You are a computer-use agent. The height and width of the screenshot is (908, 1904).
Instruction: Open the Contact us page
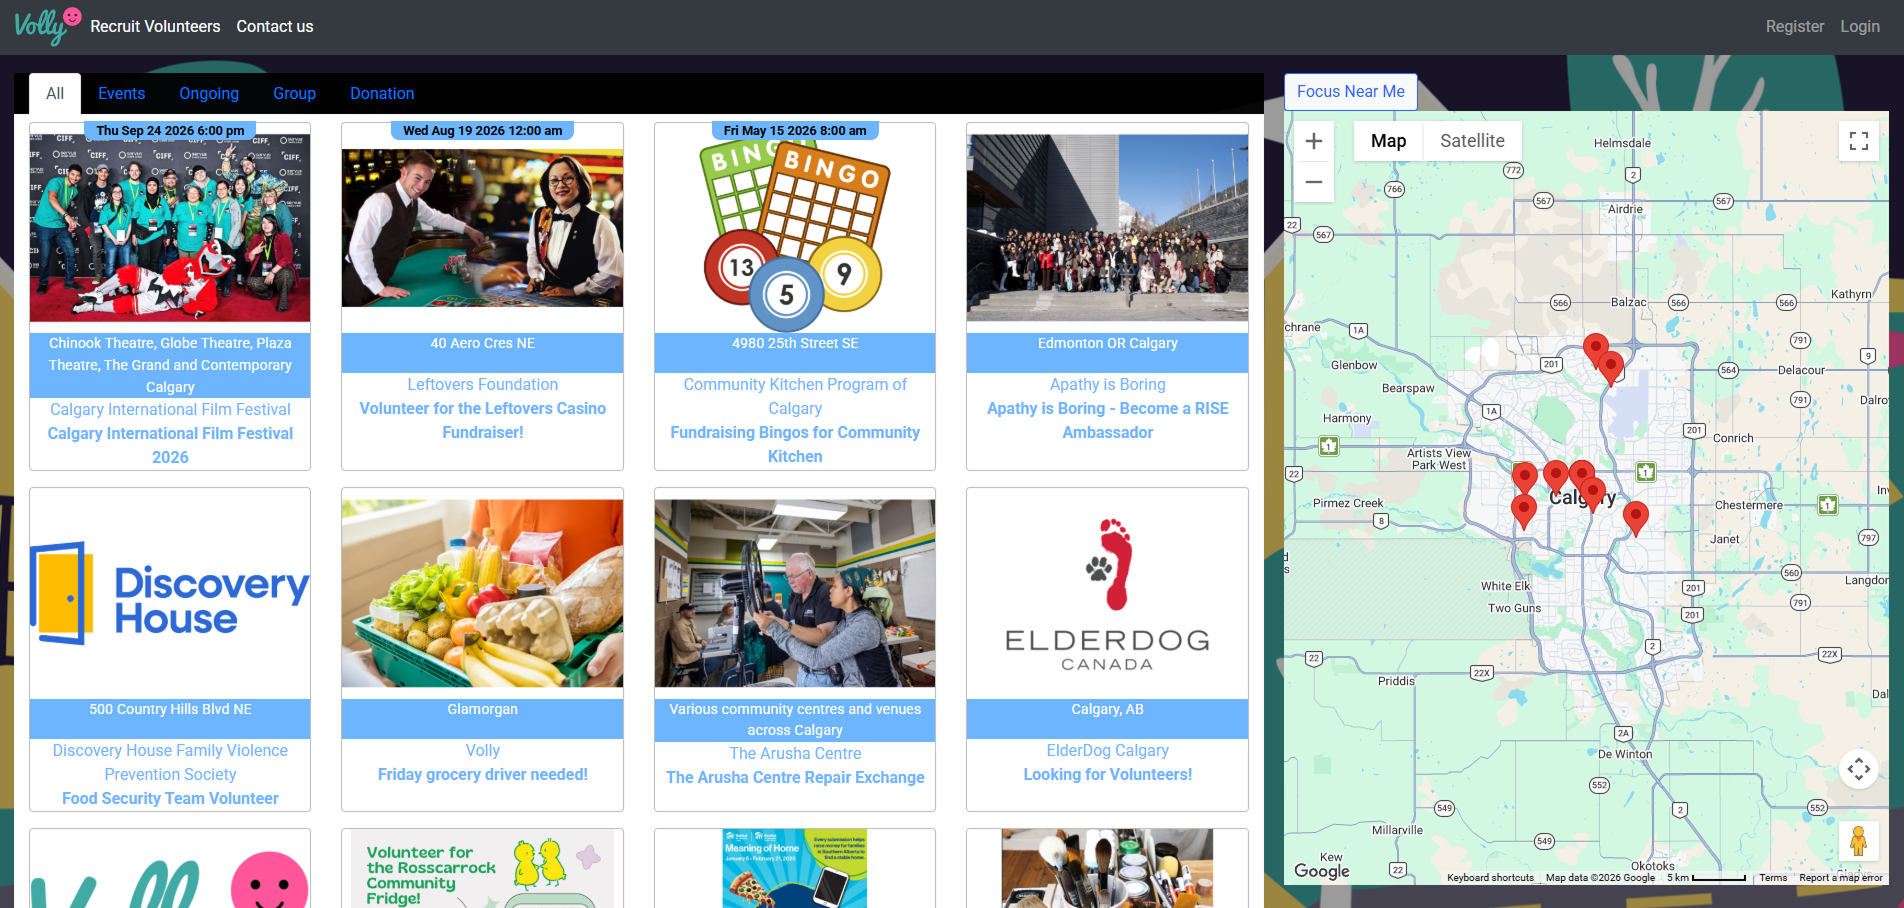coord(275,26)
